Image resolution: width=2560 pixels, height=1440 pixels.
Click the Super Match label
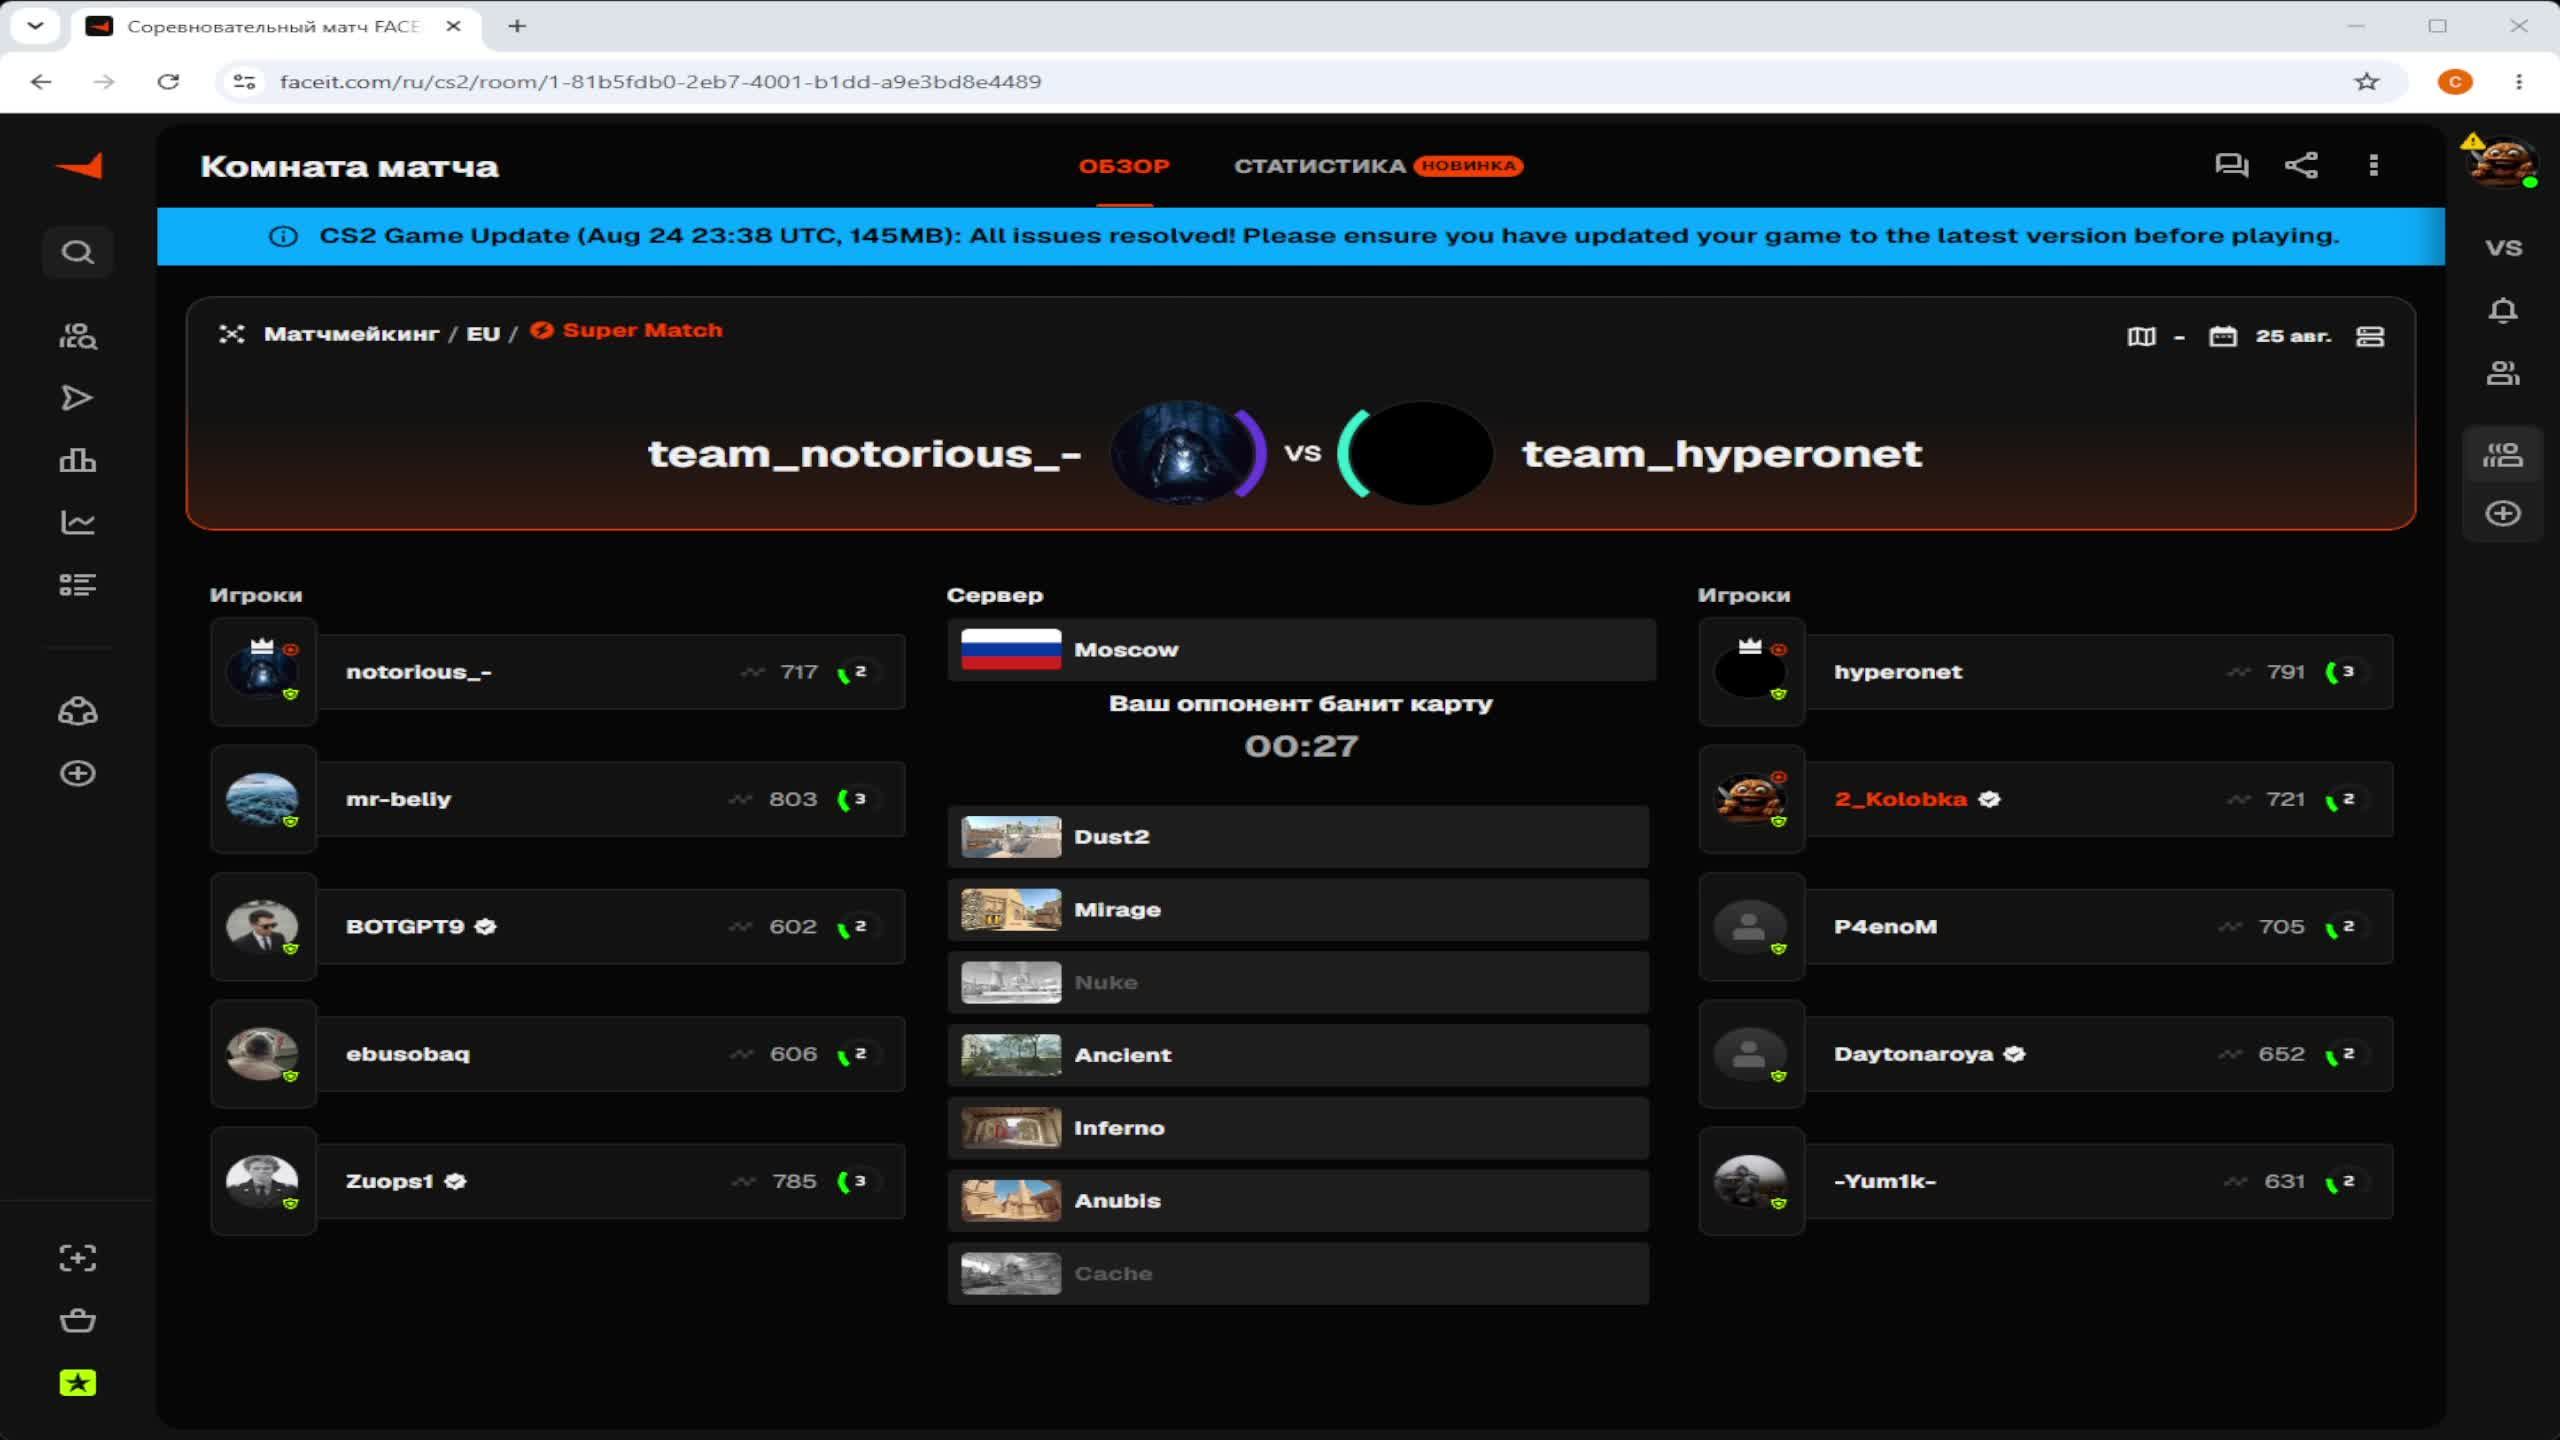point(642,331)
